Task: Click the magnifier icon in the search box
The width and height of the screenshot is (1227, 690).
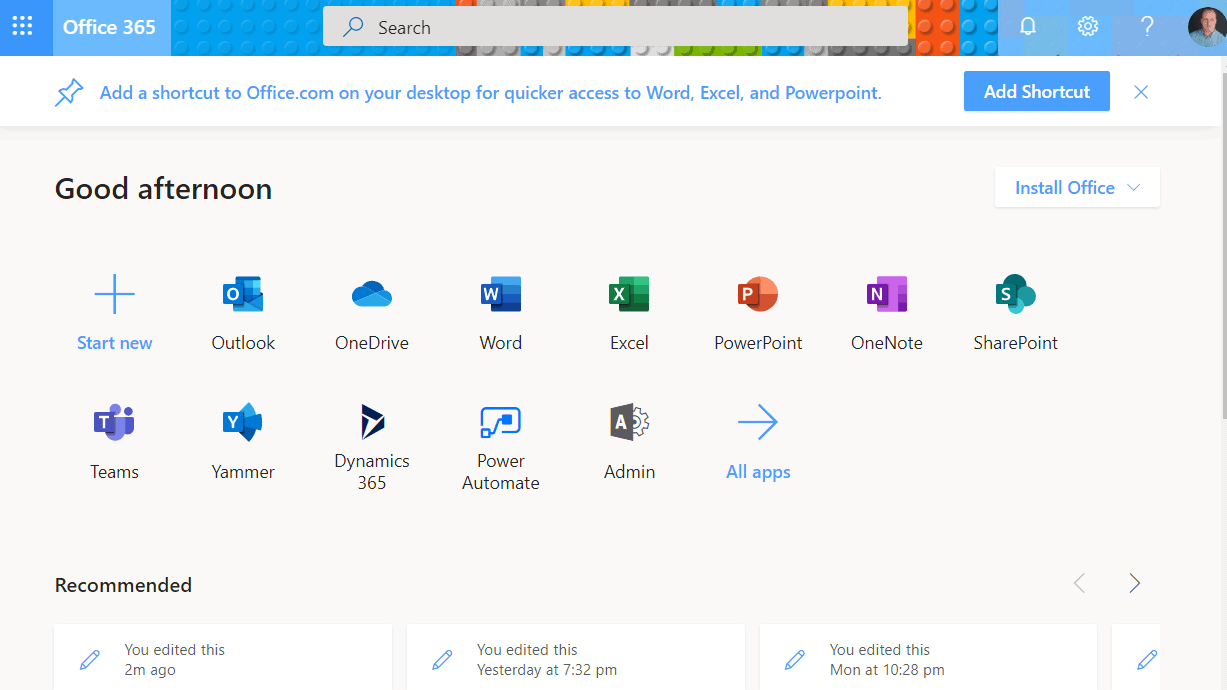Action: pyautogui.click(x=353, y=28)
